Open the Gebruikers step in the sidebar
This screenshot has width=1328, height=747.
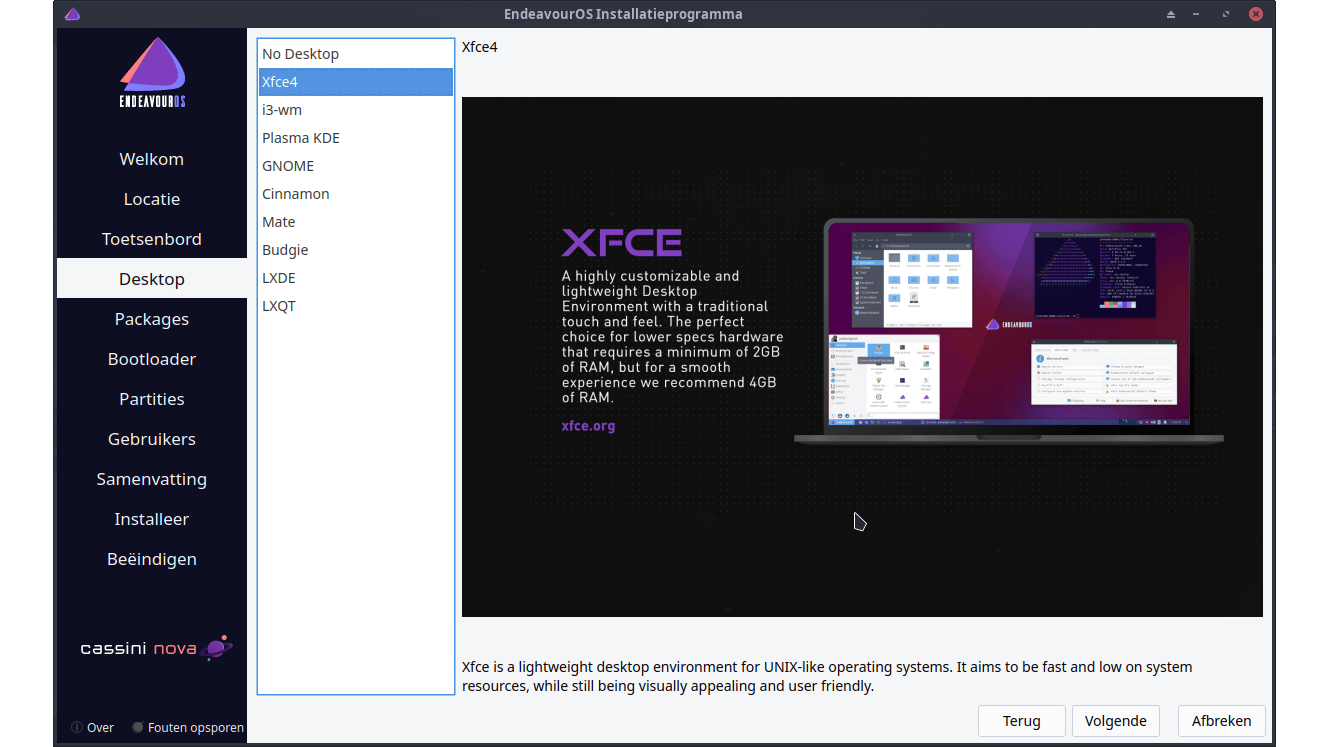coord(151,438)
